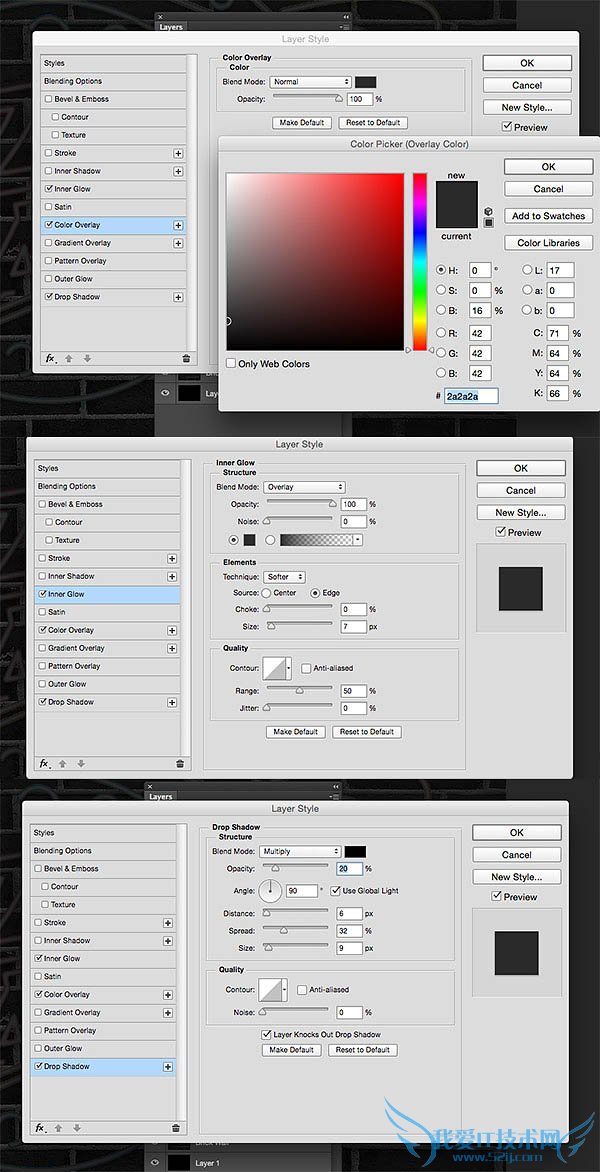Open the Technique dropdown showing Softer
The image size is (600, 1172).
[x=285, y=577]
